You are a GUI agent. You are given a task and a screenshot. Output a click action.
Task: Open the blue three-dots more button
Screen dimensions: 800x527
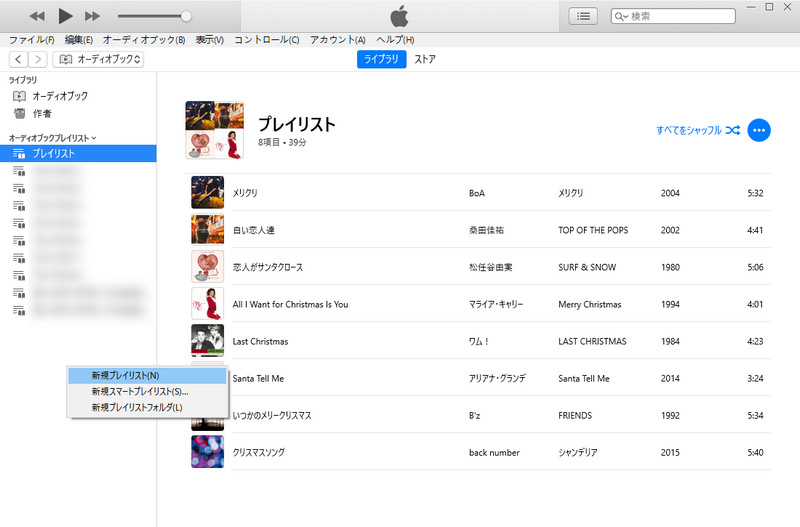point(759,130)
